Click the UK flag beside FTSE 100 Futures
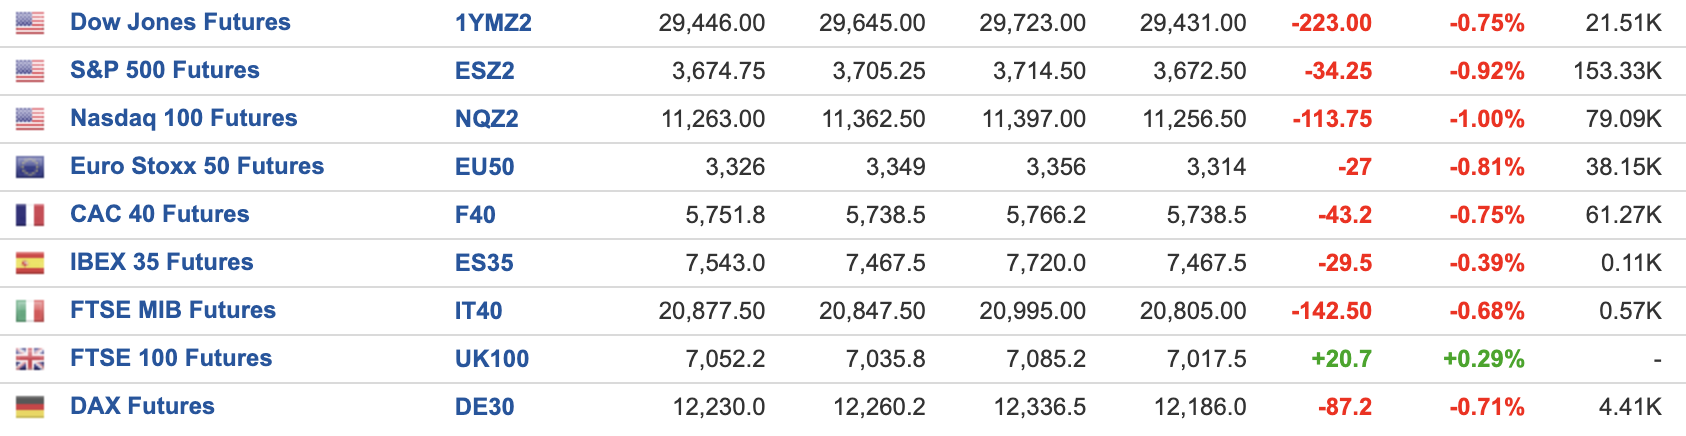This screenshot has width=1686, height=436. click(30, 359)
